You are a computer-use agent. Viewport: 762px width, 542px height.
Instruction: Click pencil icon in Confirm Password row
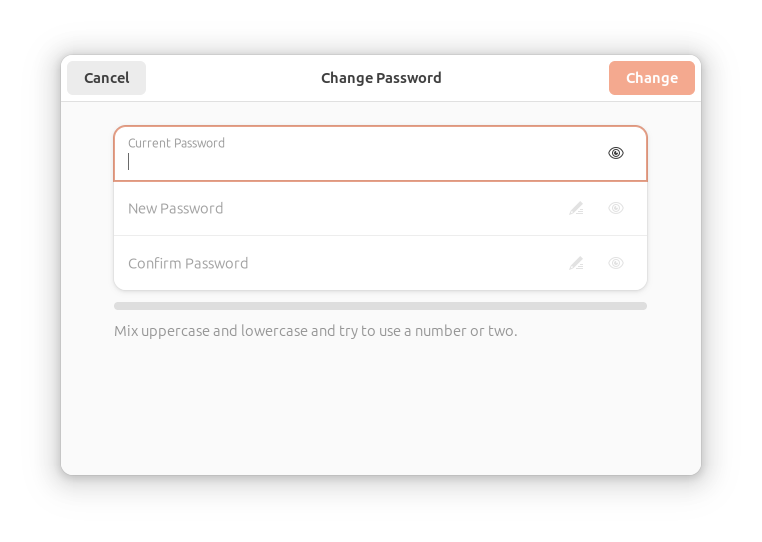coord(576,263)
